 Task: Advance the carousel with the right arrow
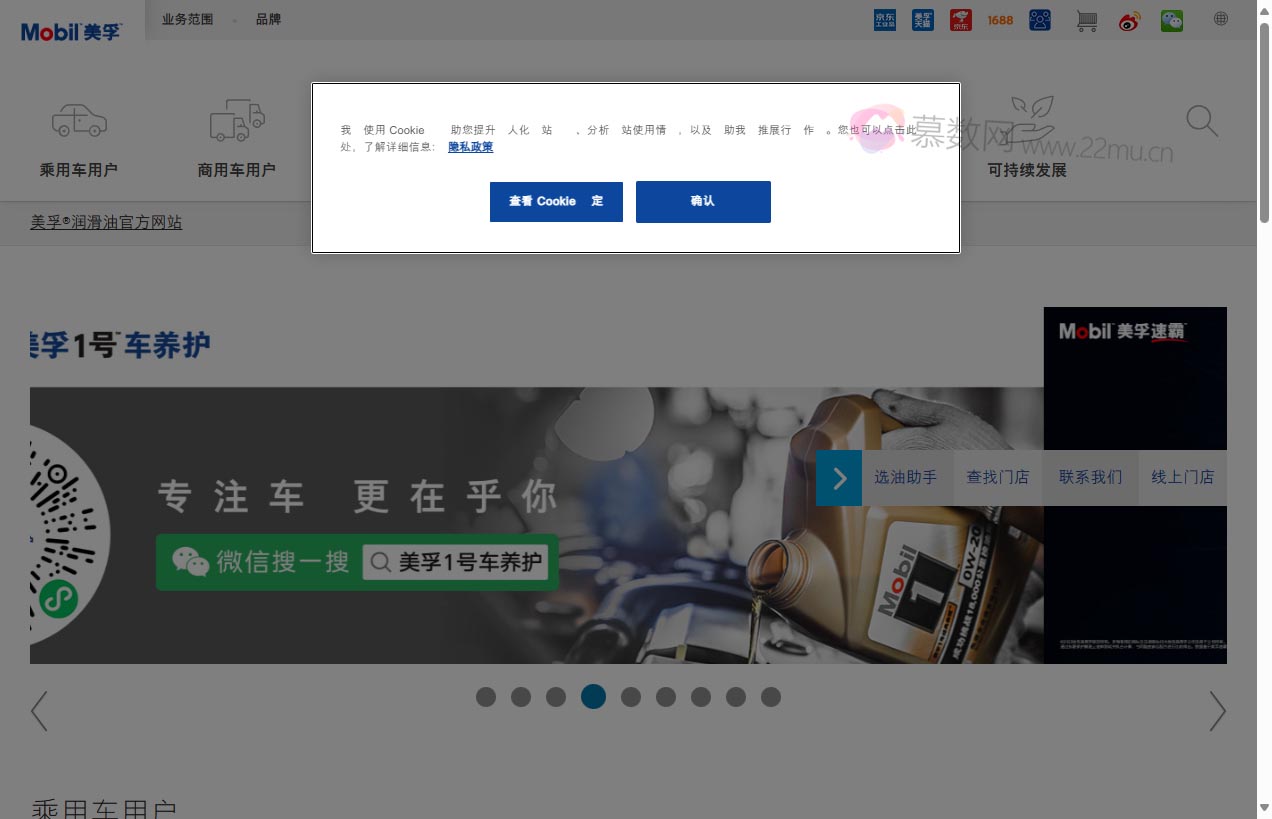(x=1218, y=711)
